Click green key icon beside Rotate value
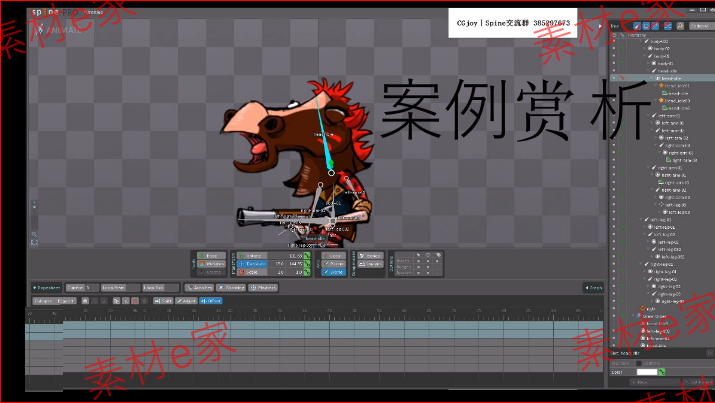The image size is (715, 403). click(307, 255)
